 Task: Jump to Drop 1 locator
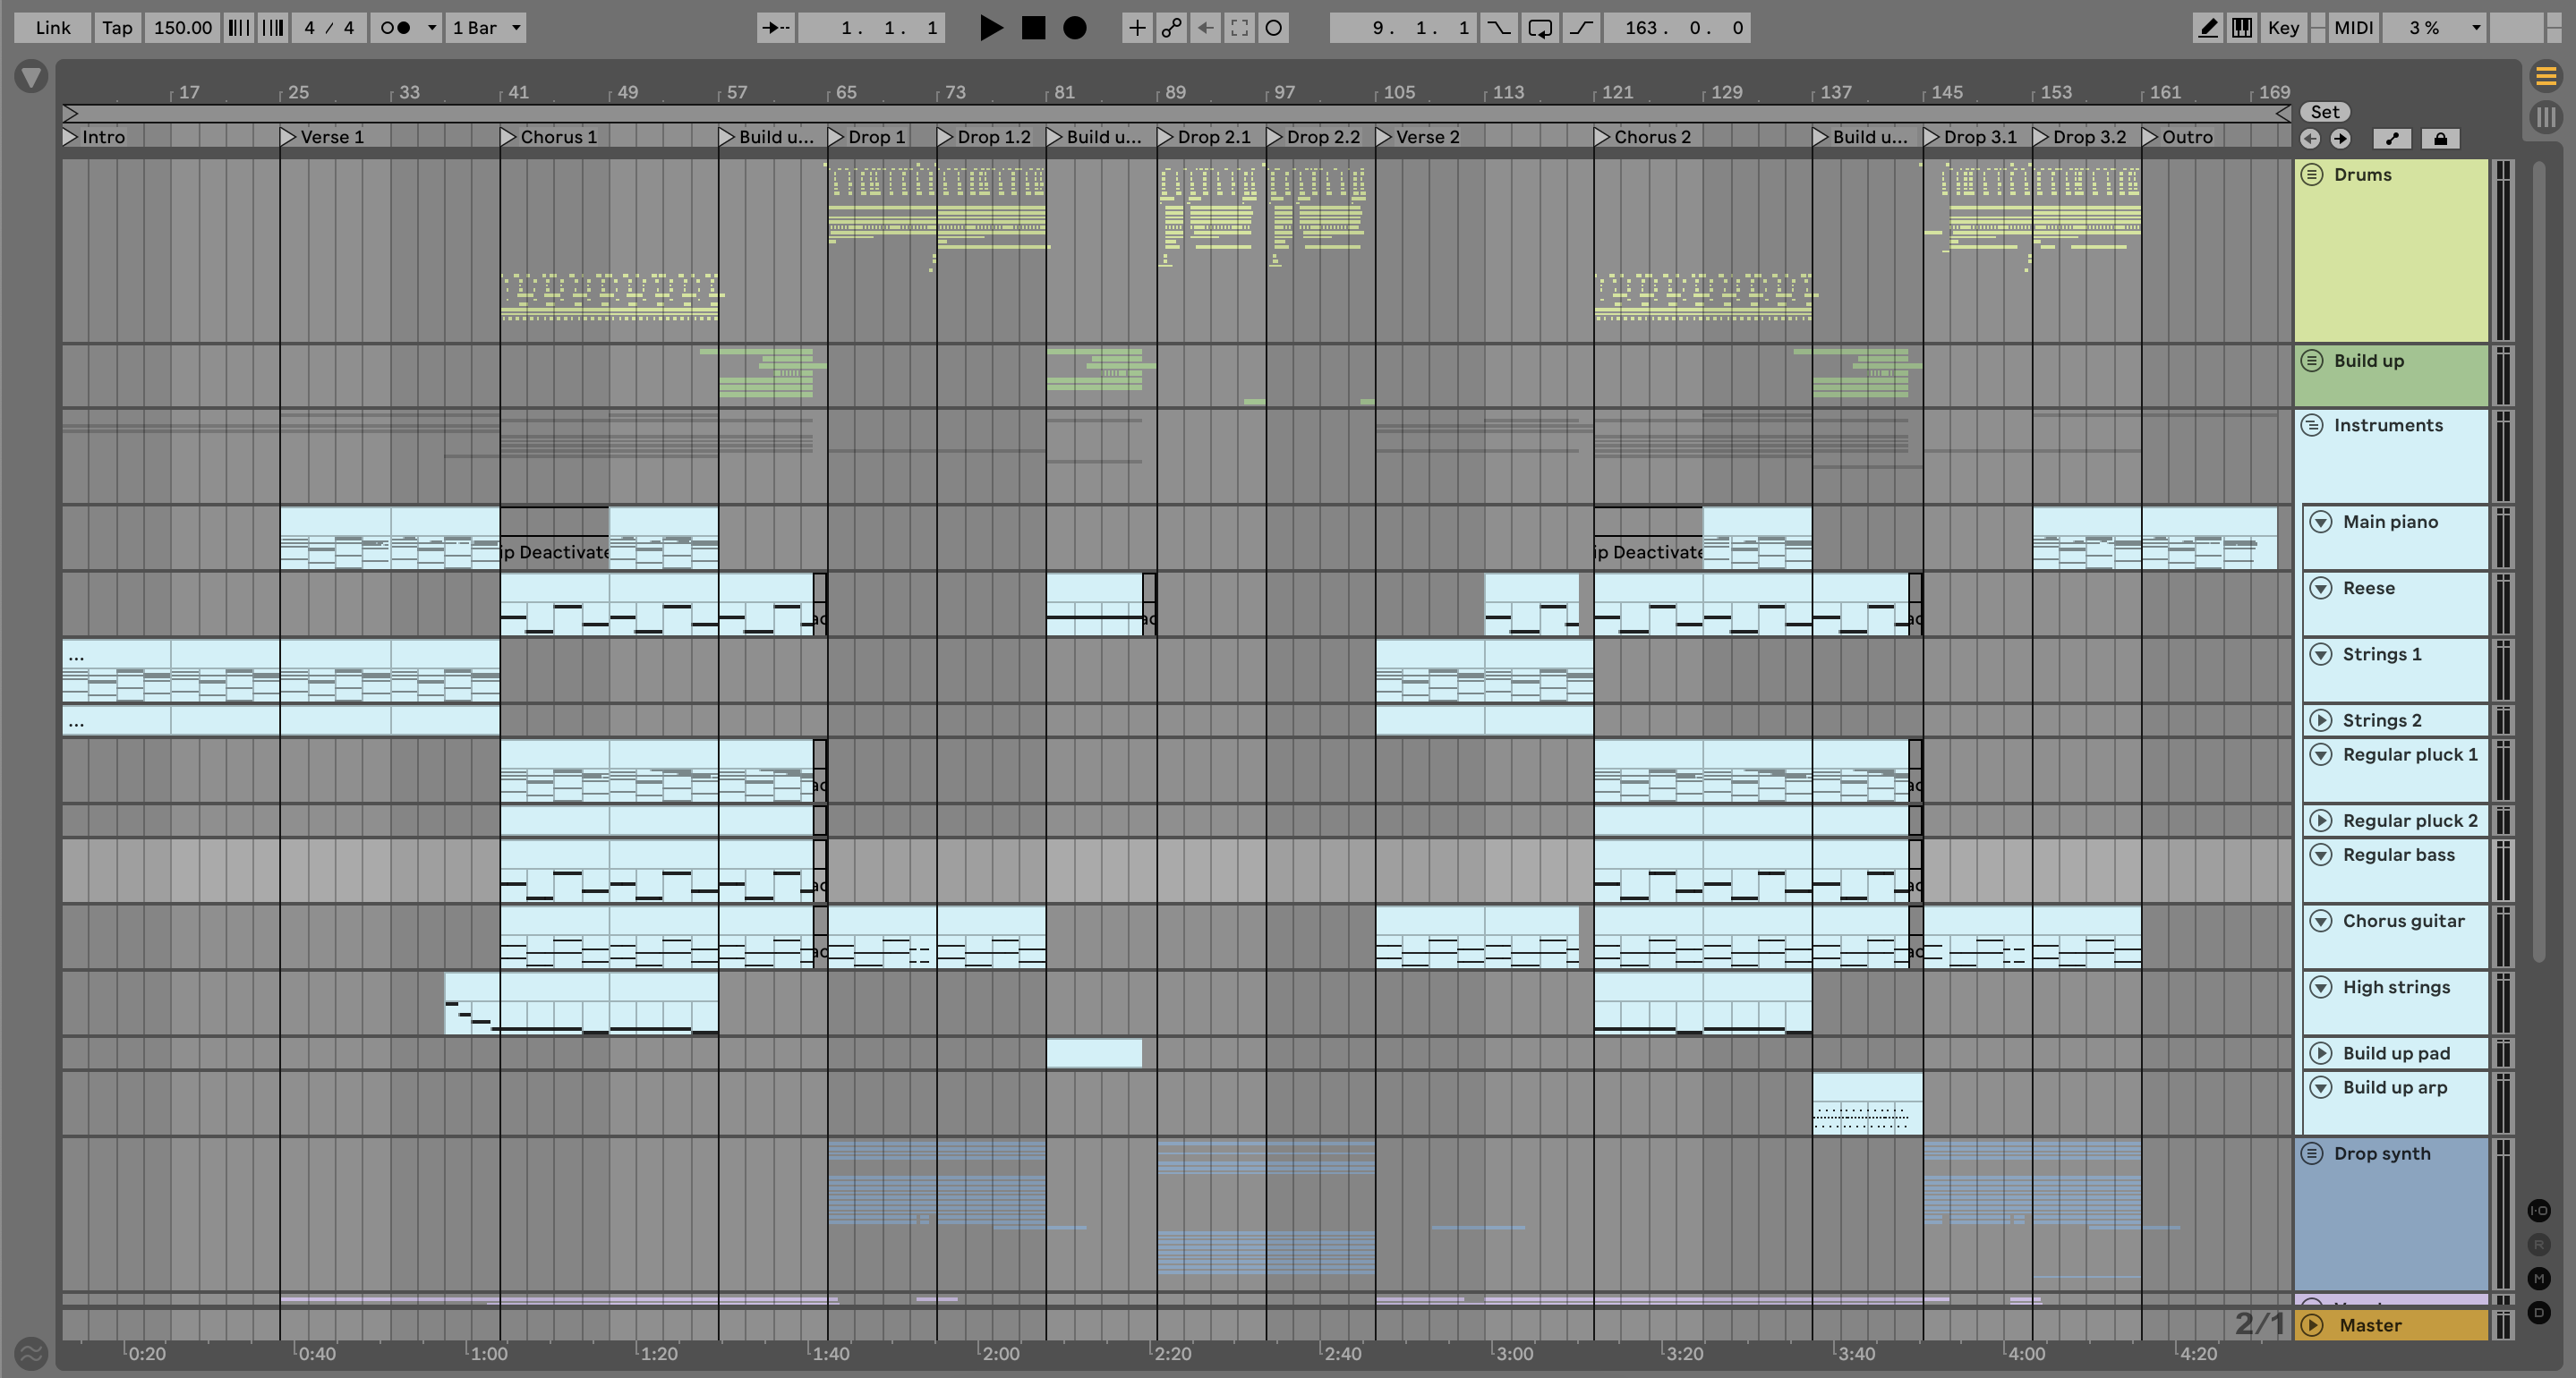pyautogui.click(x=867, y=137)
